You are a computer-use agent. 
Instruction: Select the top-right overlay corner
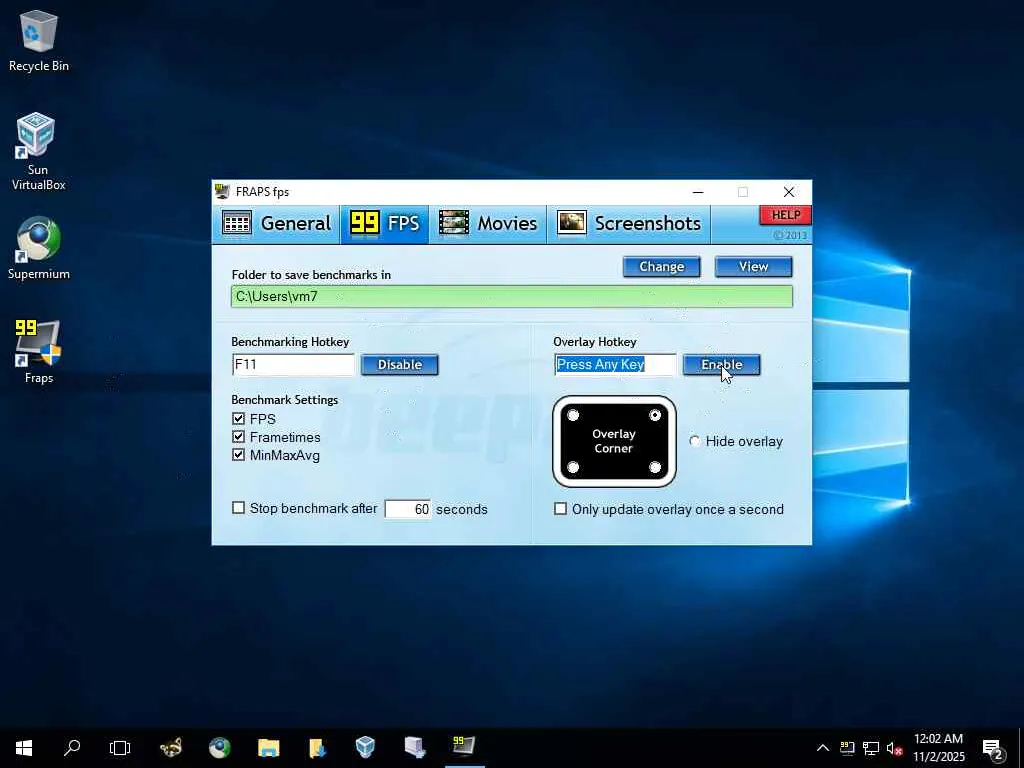(655, 415)
